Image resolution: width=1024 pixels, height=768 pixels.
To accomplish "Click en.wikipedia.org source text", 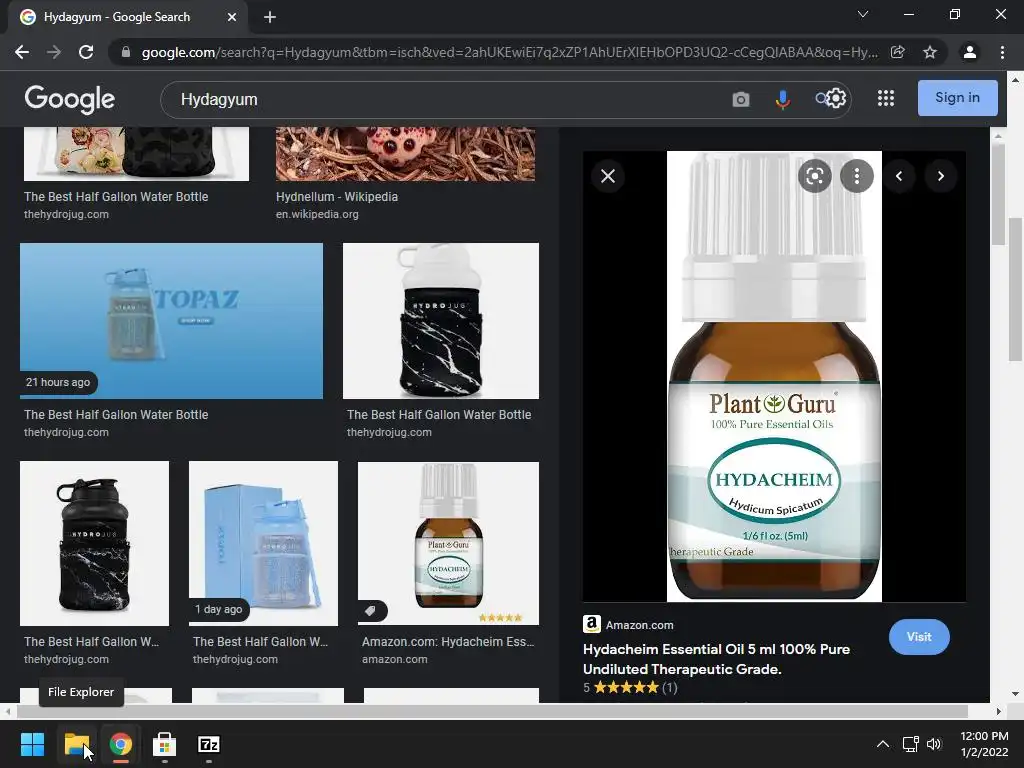I will 317,214.
